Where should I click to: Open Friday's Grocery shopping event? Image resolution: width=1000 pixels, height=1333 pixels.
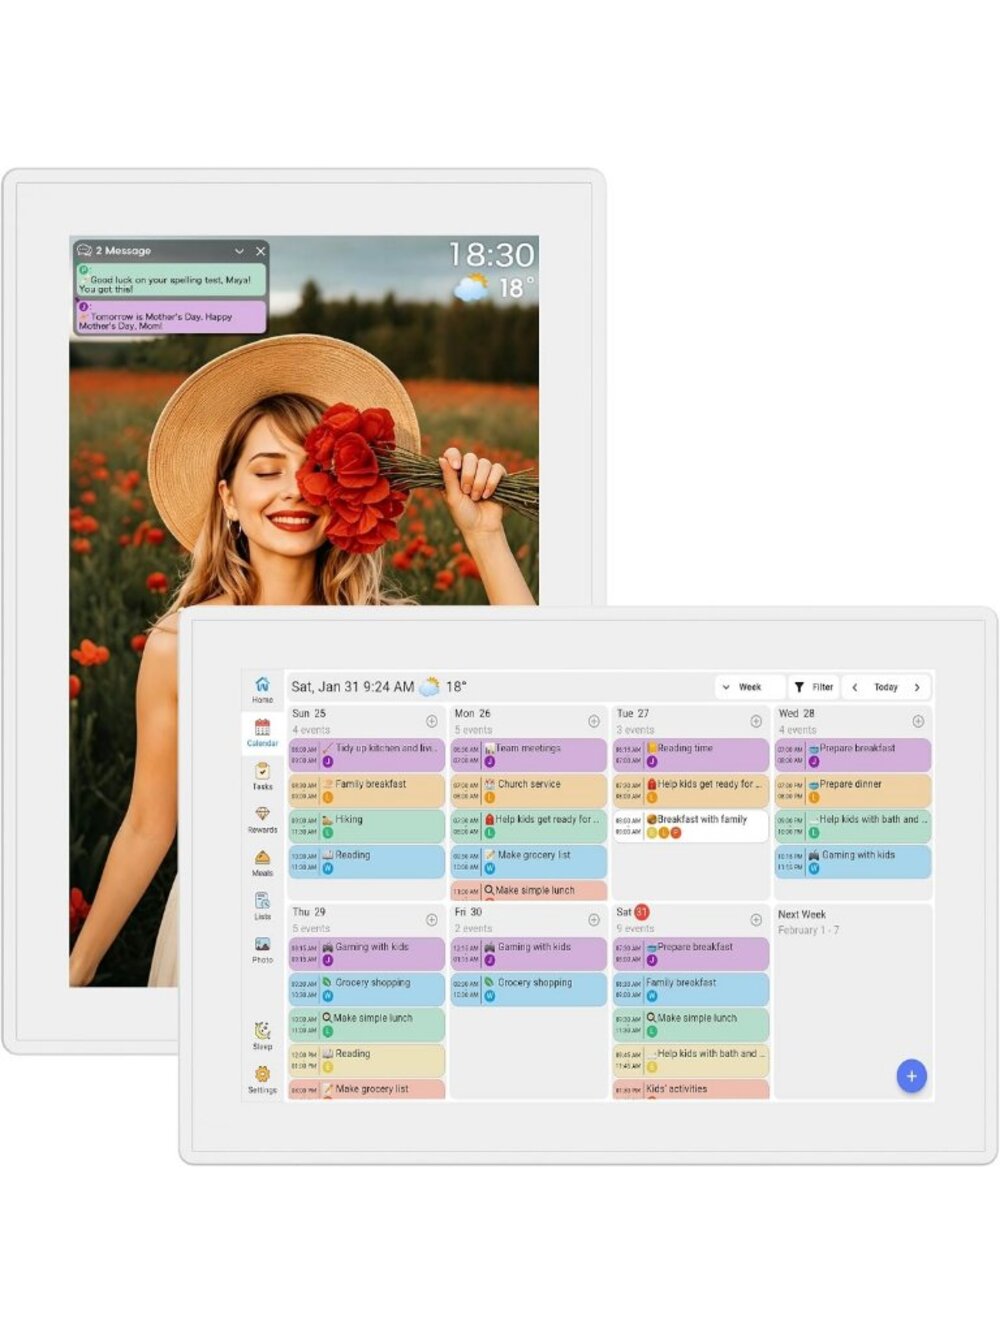pyautogui.click(x=528, y=989)
